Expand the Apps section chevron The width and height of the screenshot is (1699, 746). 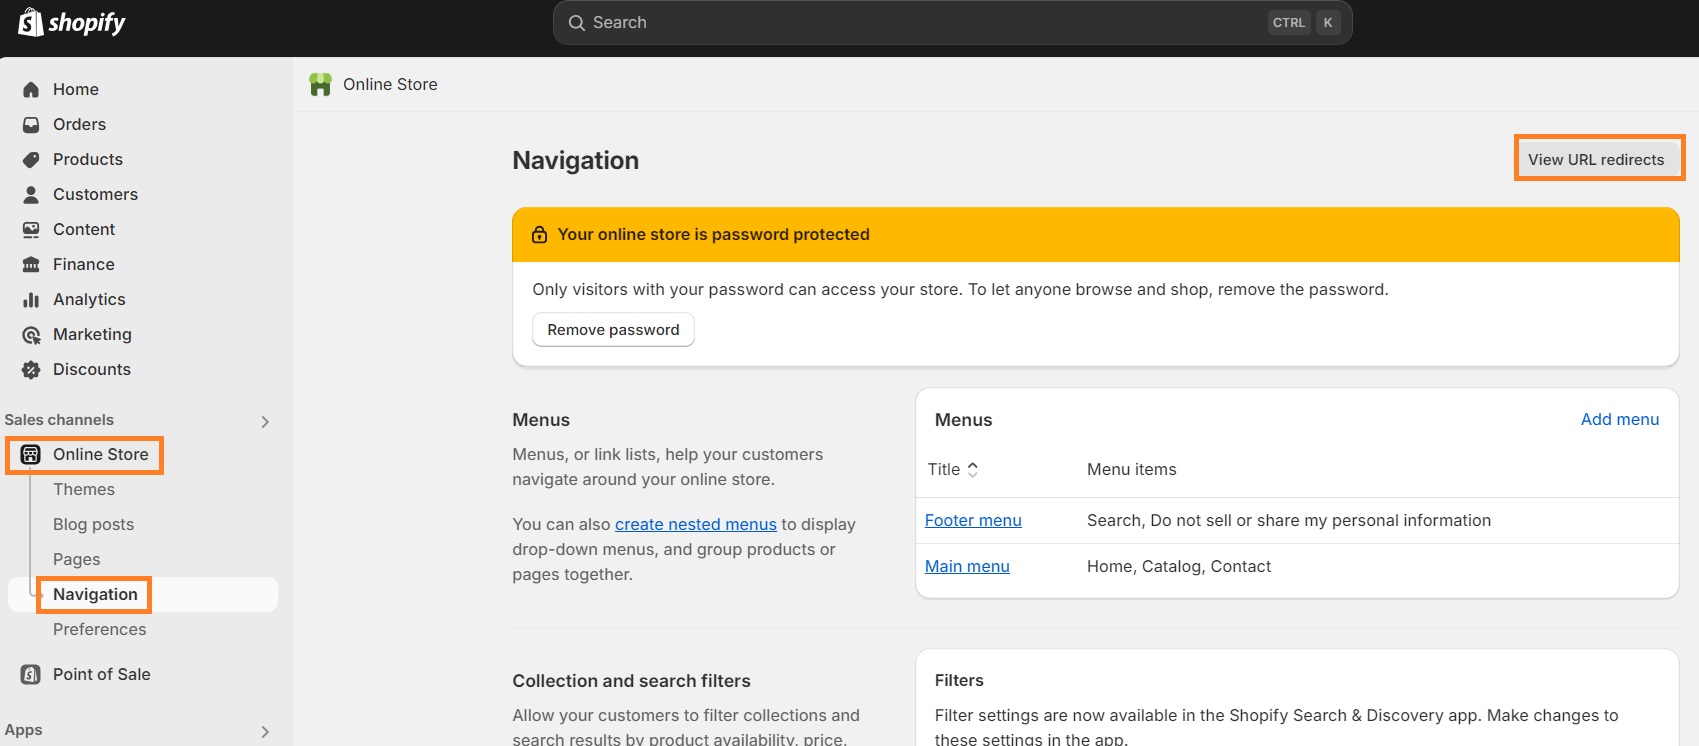click(265, 732)
